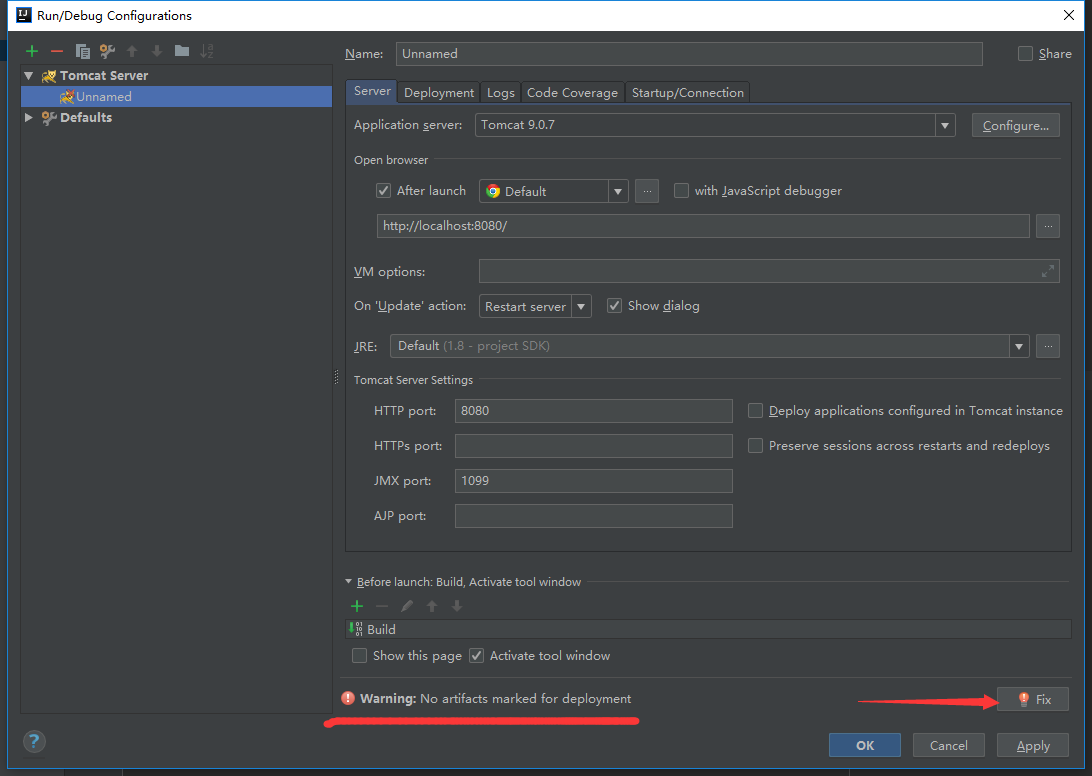The height and width of the screenshot is (776, 1092).
Task: Toggle the Share checkbox
Action: coord(1025,54)
